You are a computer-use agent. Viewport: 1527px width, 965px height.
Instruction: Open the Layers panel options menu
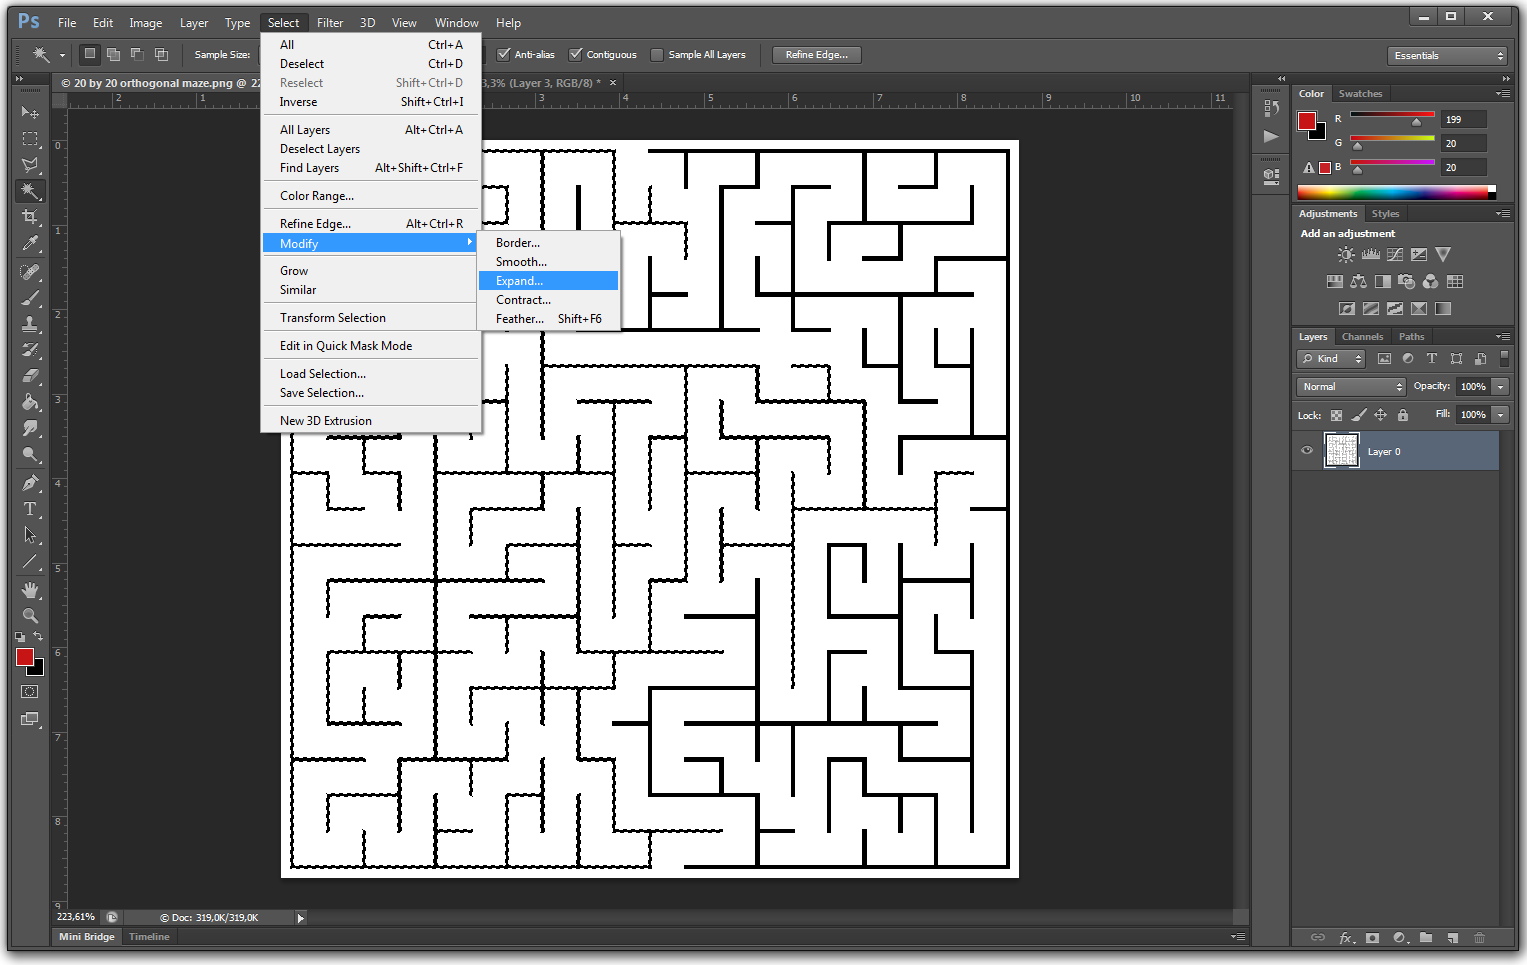[1503, 337]
